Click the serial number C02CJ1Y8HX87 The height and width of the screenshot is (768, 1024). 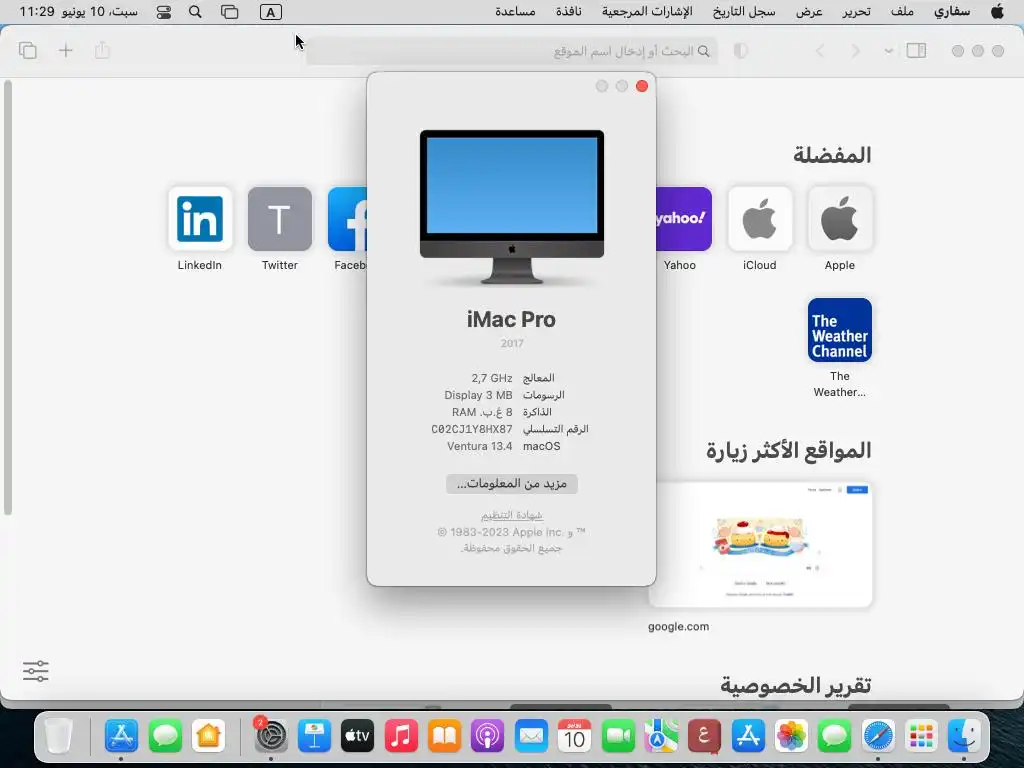(x=472, y=429)
